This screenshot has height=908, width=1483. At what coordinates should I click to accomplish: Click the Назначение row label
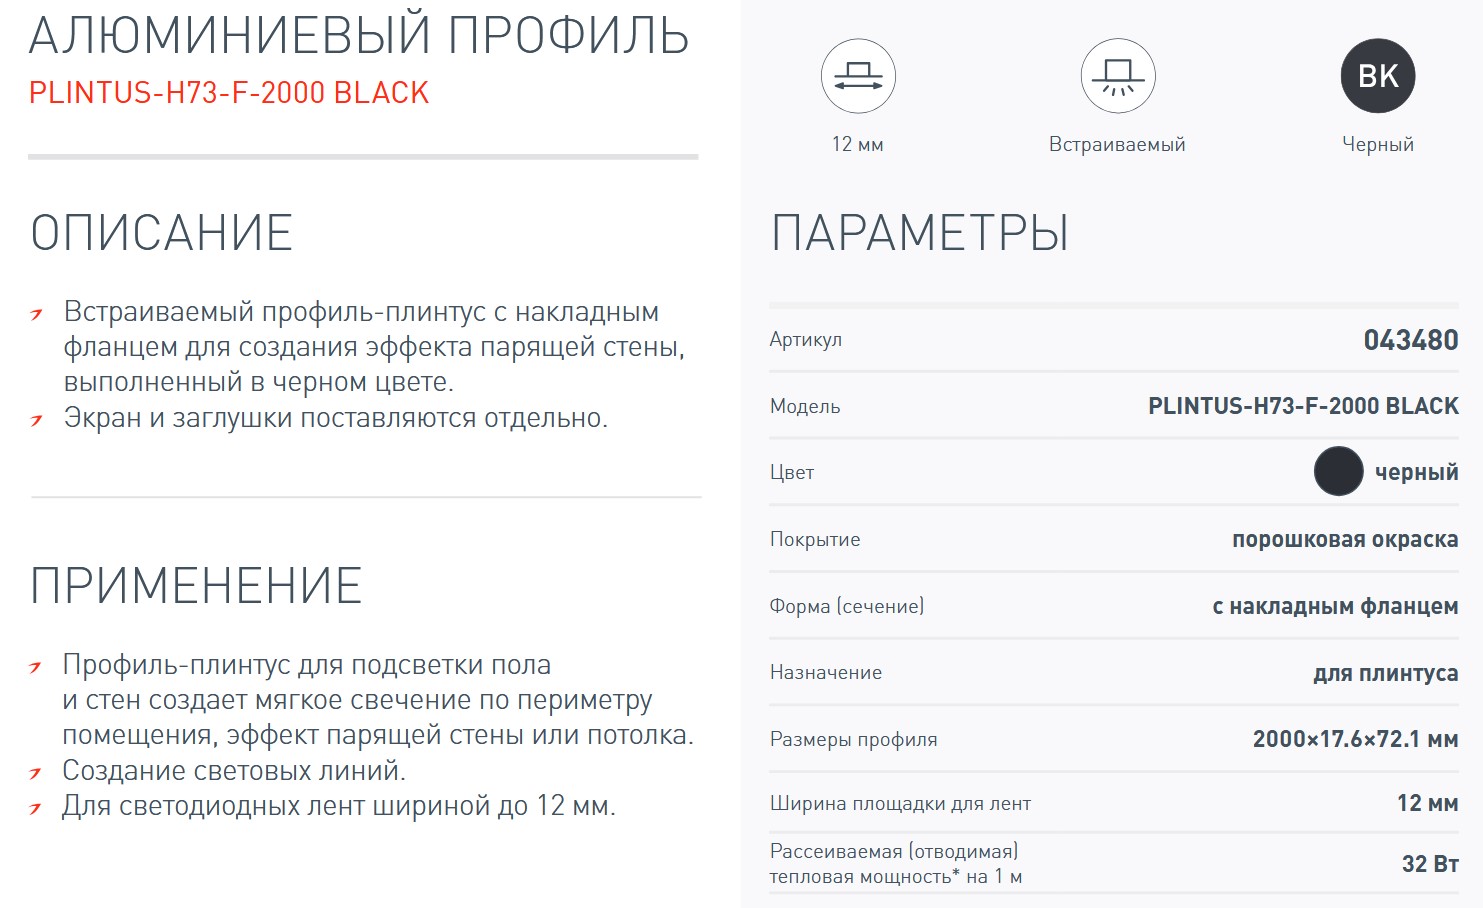pos(826,673)
